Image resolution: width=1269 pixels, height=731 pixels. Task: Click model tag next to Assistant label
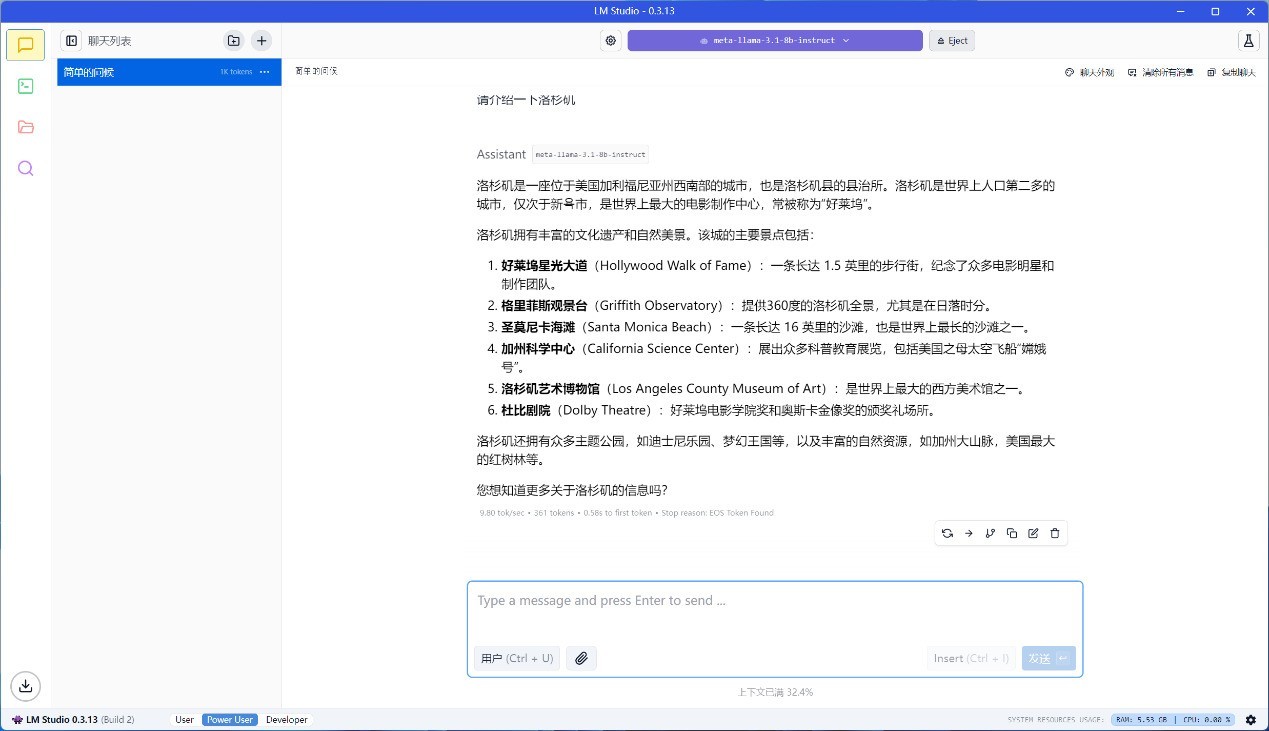click(x=590, y=155)
